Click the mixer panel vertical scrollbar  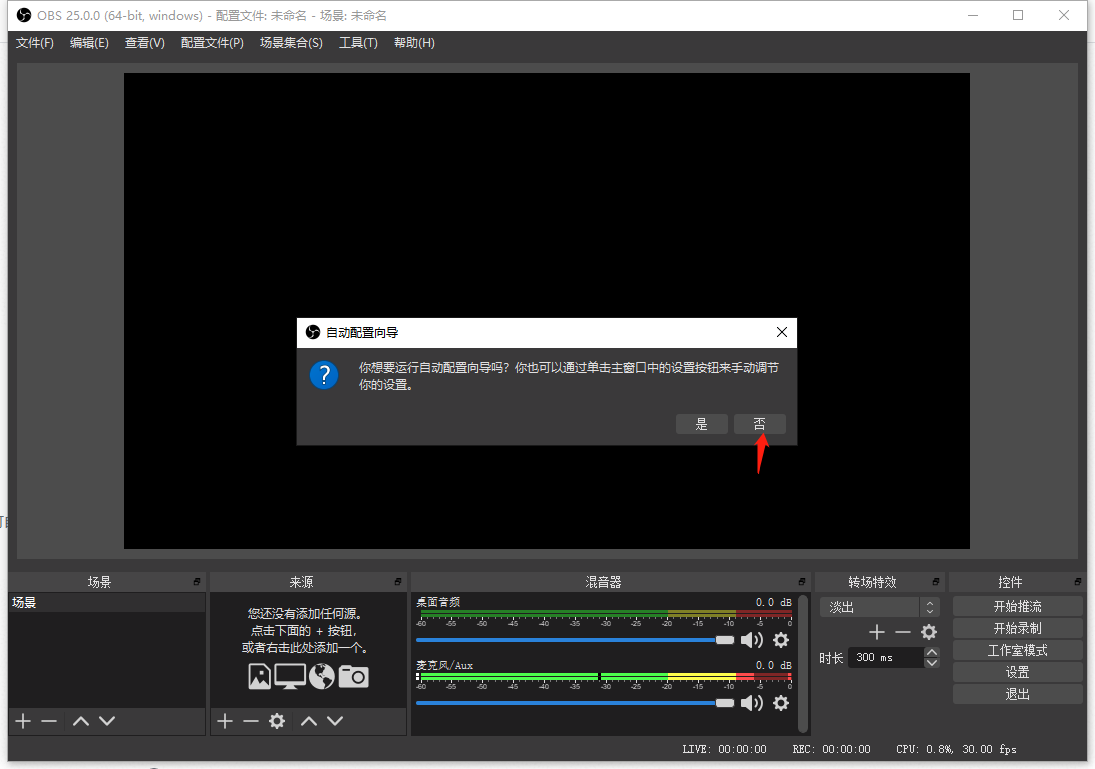click(x=803, y=664)
